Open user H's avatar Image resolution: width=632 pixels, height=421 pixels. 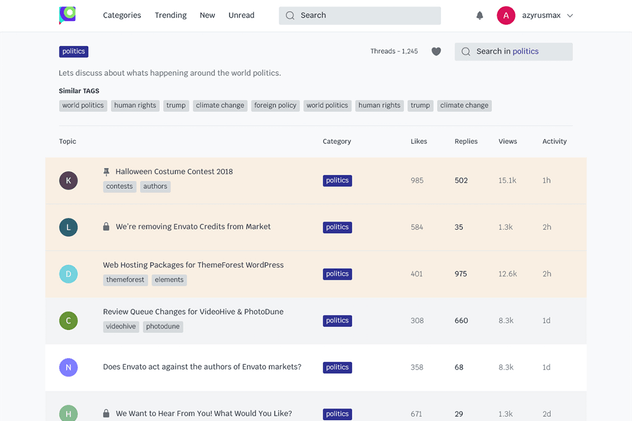pyautogui.click(x=69, y=413)
